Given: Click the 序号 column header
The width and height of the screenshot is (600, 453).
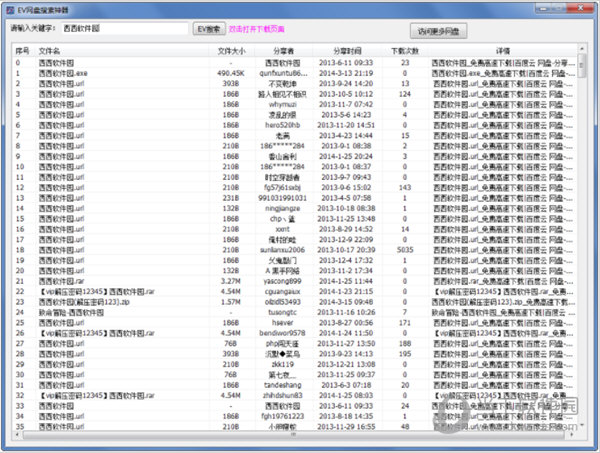Looking at the screenshot, I should tap(22, 50).
